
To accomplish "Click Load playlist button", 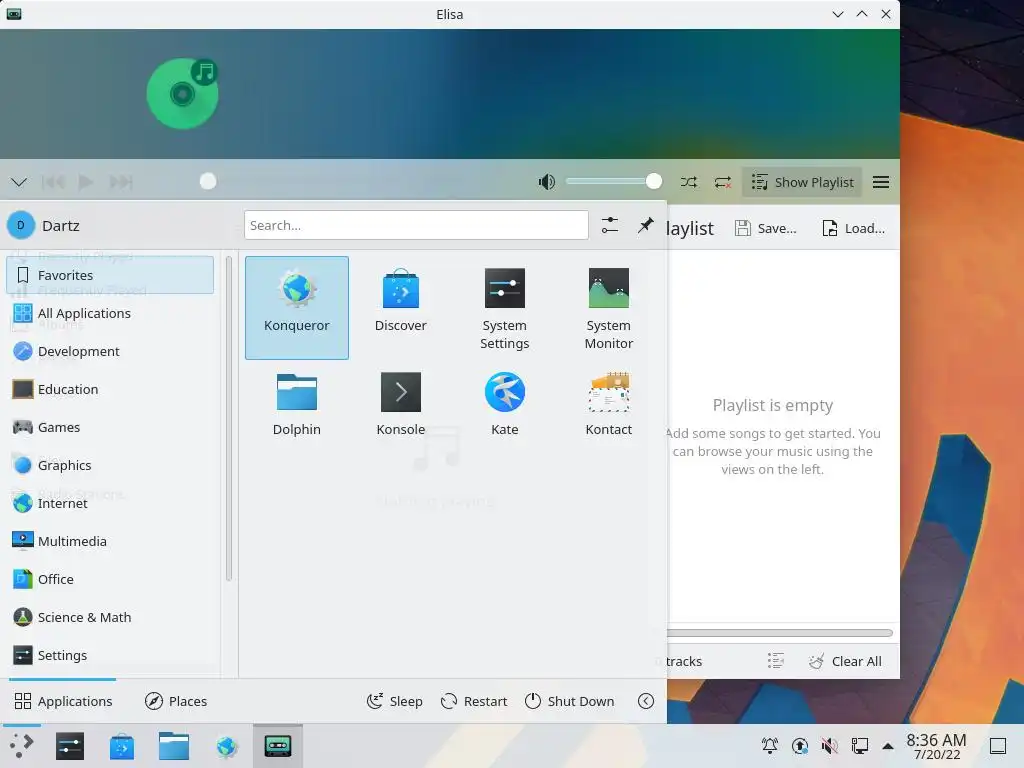I will click(854, 228).
